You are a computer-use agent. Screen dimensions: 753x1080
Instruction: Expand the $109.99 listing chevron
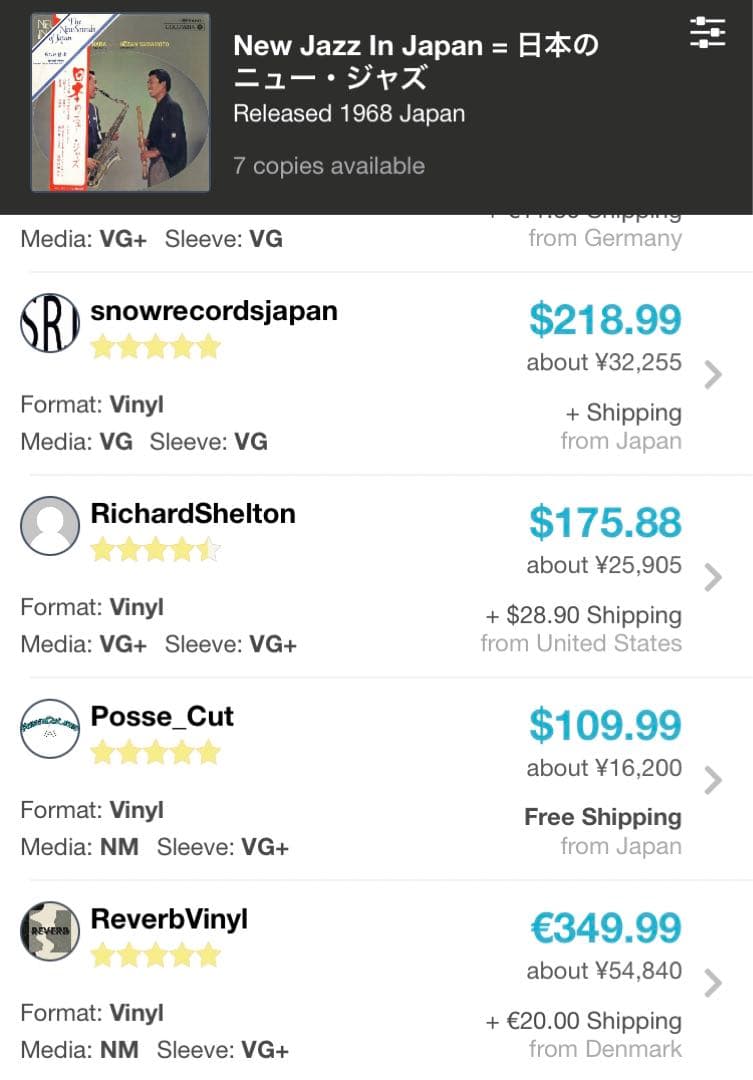(712, 781)
